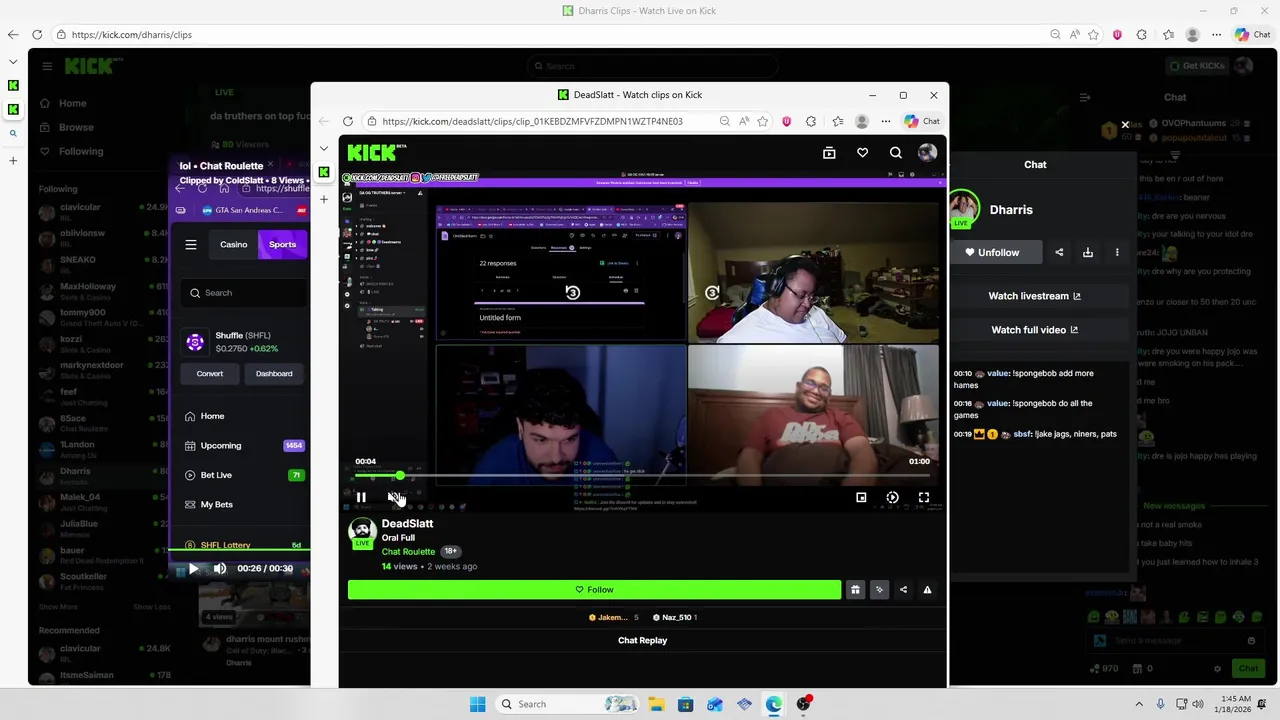Show hidden system tray icons chevron
The height and width of the screenshot is (720, 1280).
tap(1138, 704)
